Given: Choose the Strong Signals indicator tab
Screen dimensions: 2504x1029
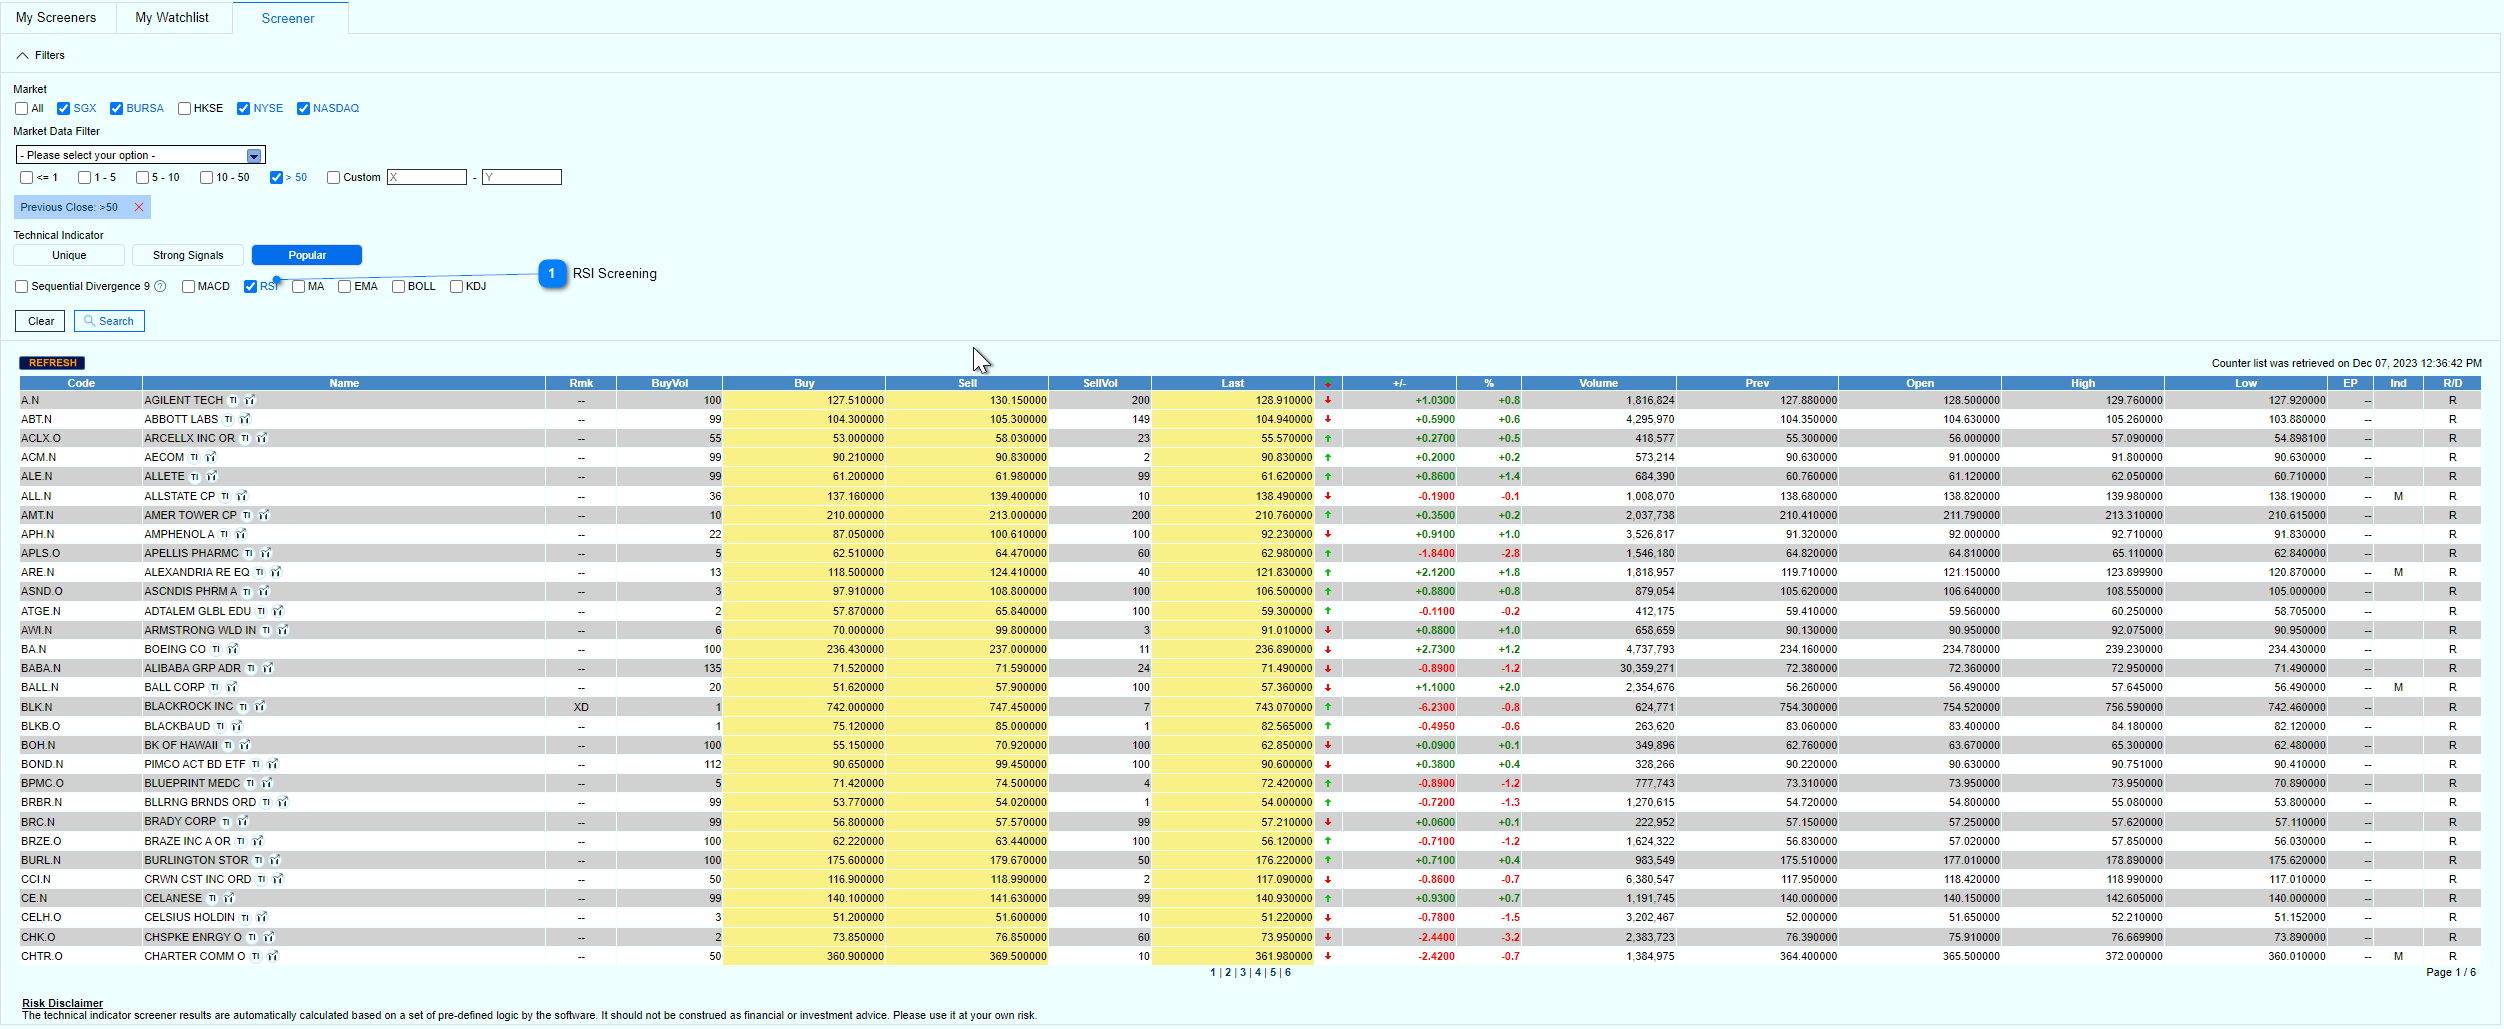Looking at the screenshot, I should tap(188, 255).
